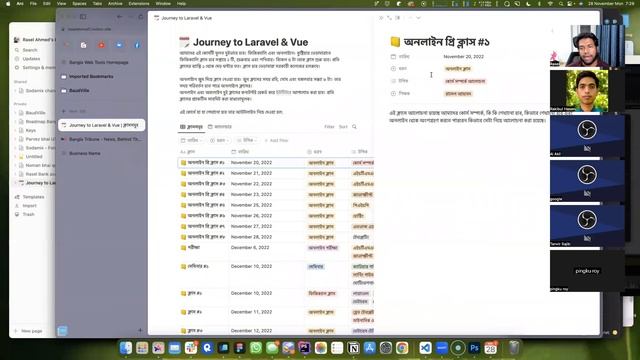Open Templates in the Notion app sidebar
Image resolution: width=640 pixels, height=360 pixels.
click(x=33, y=197)
